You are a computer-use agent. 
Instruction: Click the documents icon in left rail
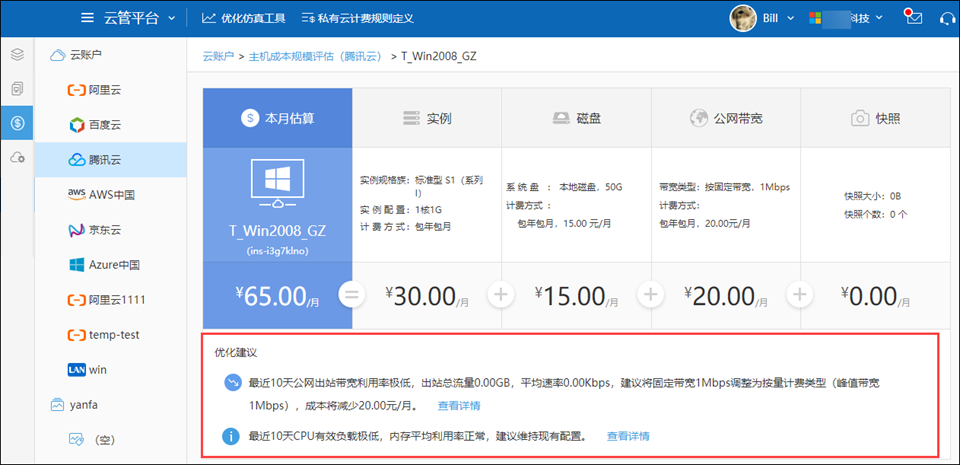point(17,89)
